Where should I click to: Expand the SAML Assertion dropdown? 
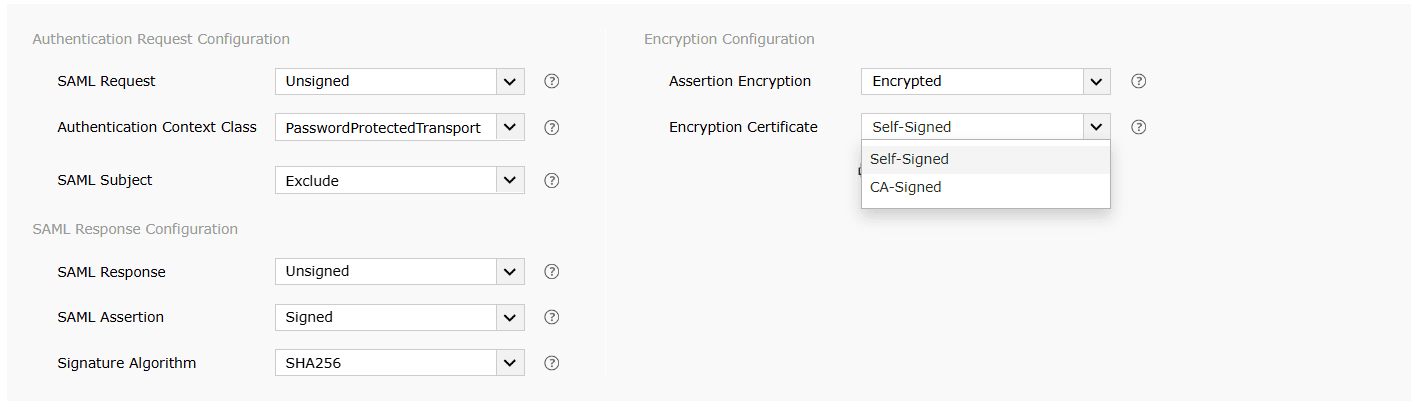400,317
